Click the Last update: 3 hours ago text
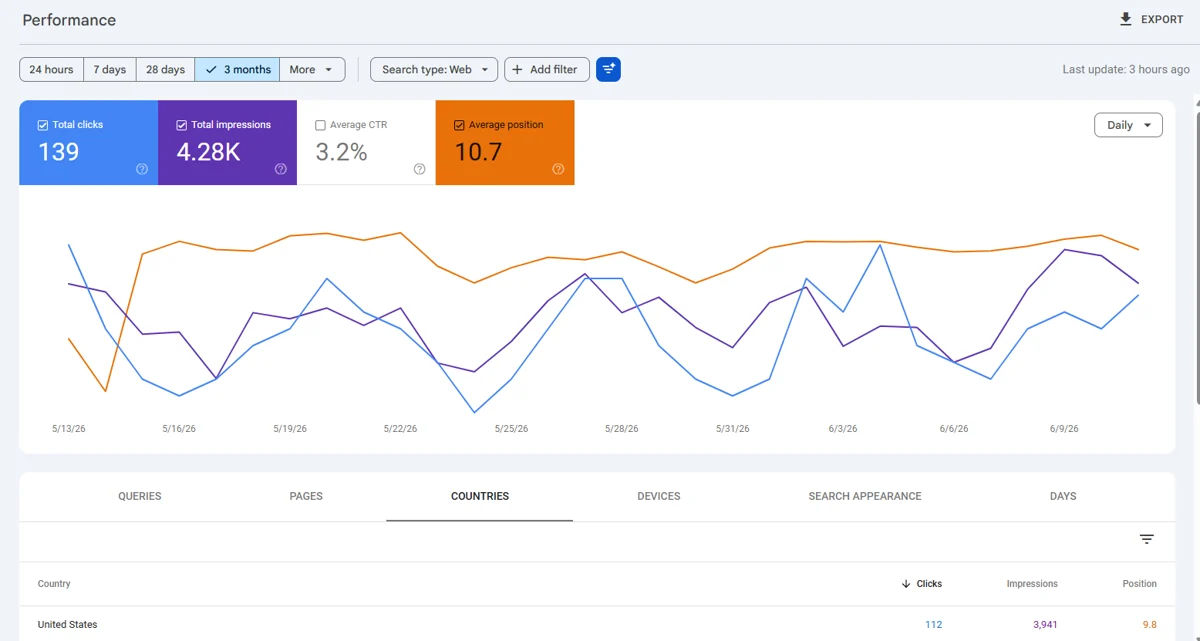This screenshot has height=641, width=1200. coord(1126,69)
